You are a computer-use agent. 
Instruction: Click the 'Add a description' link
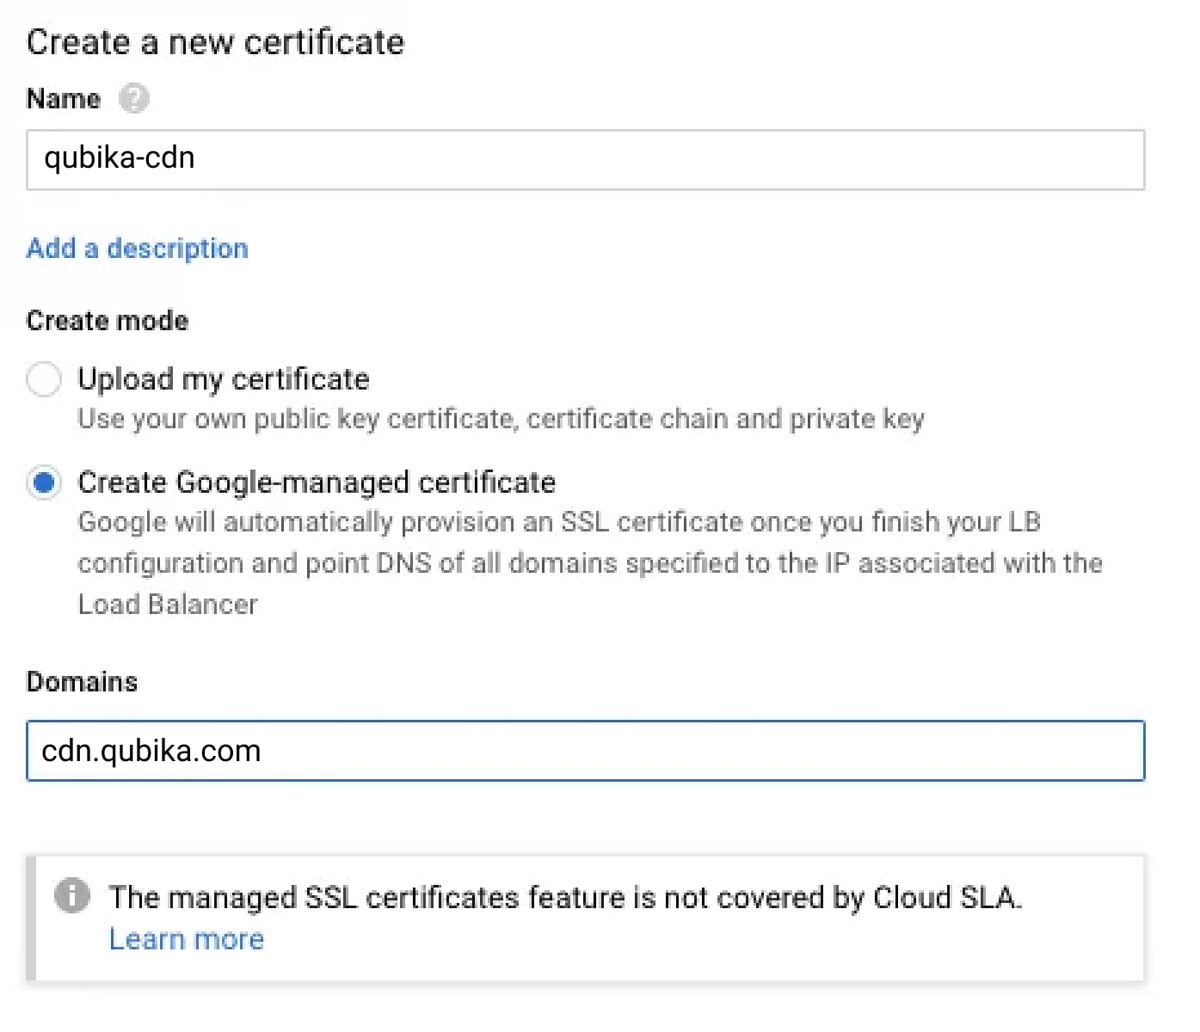(136, 248)
